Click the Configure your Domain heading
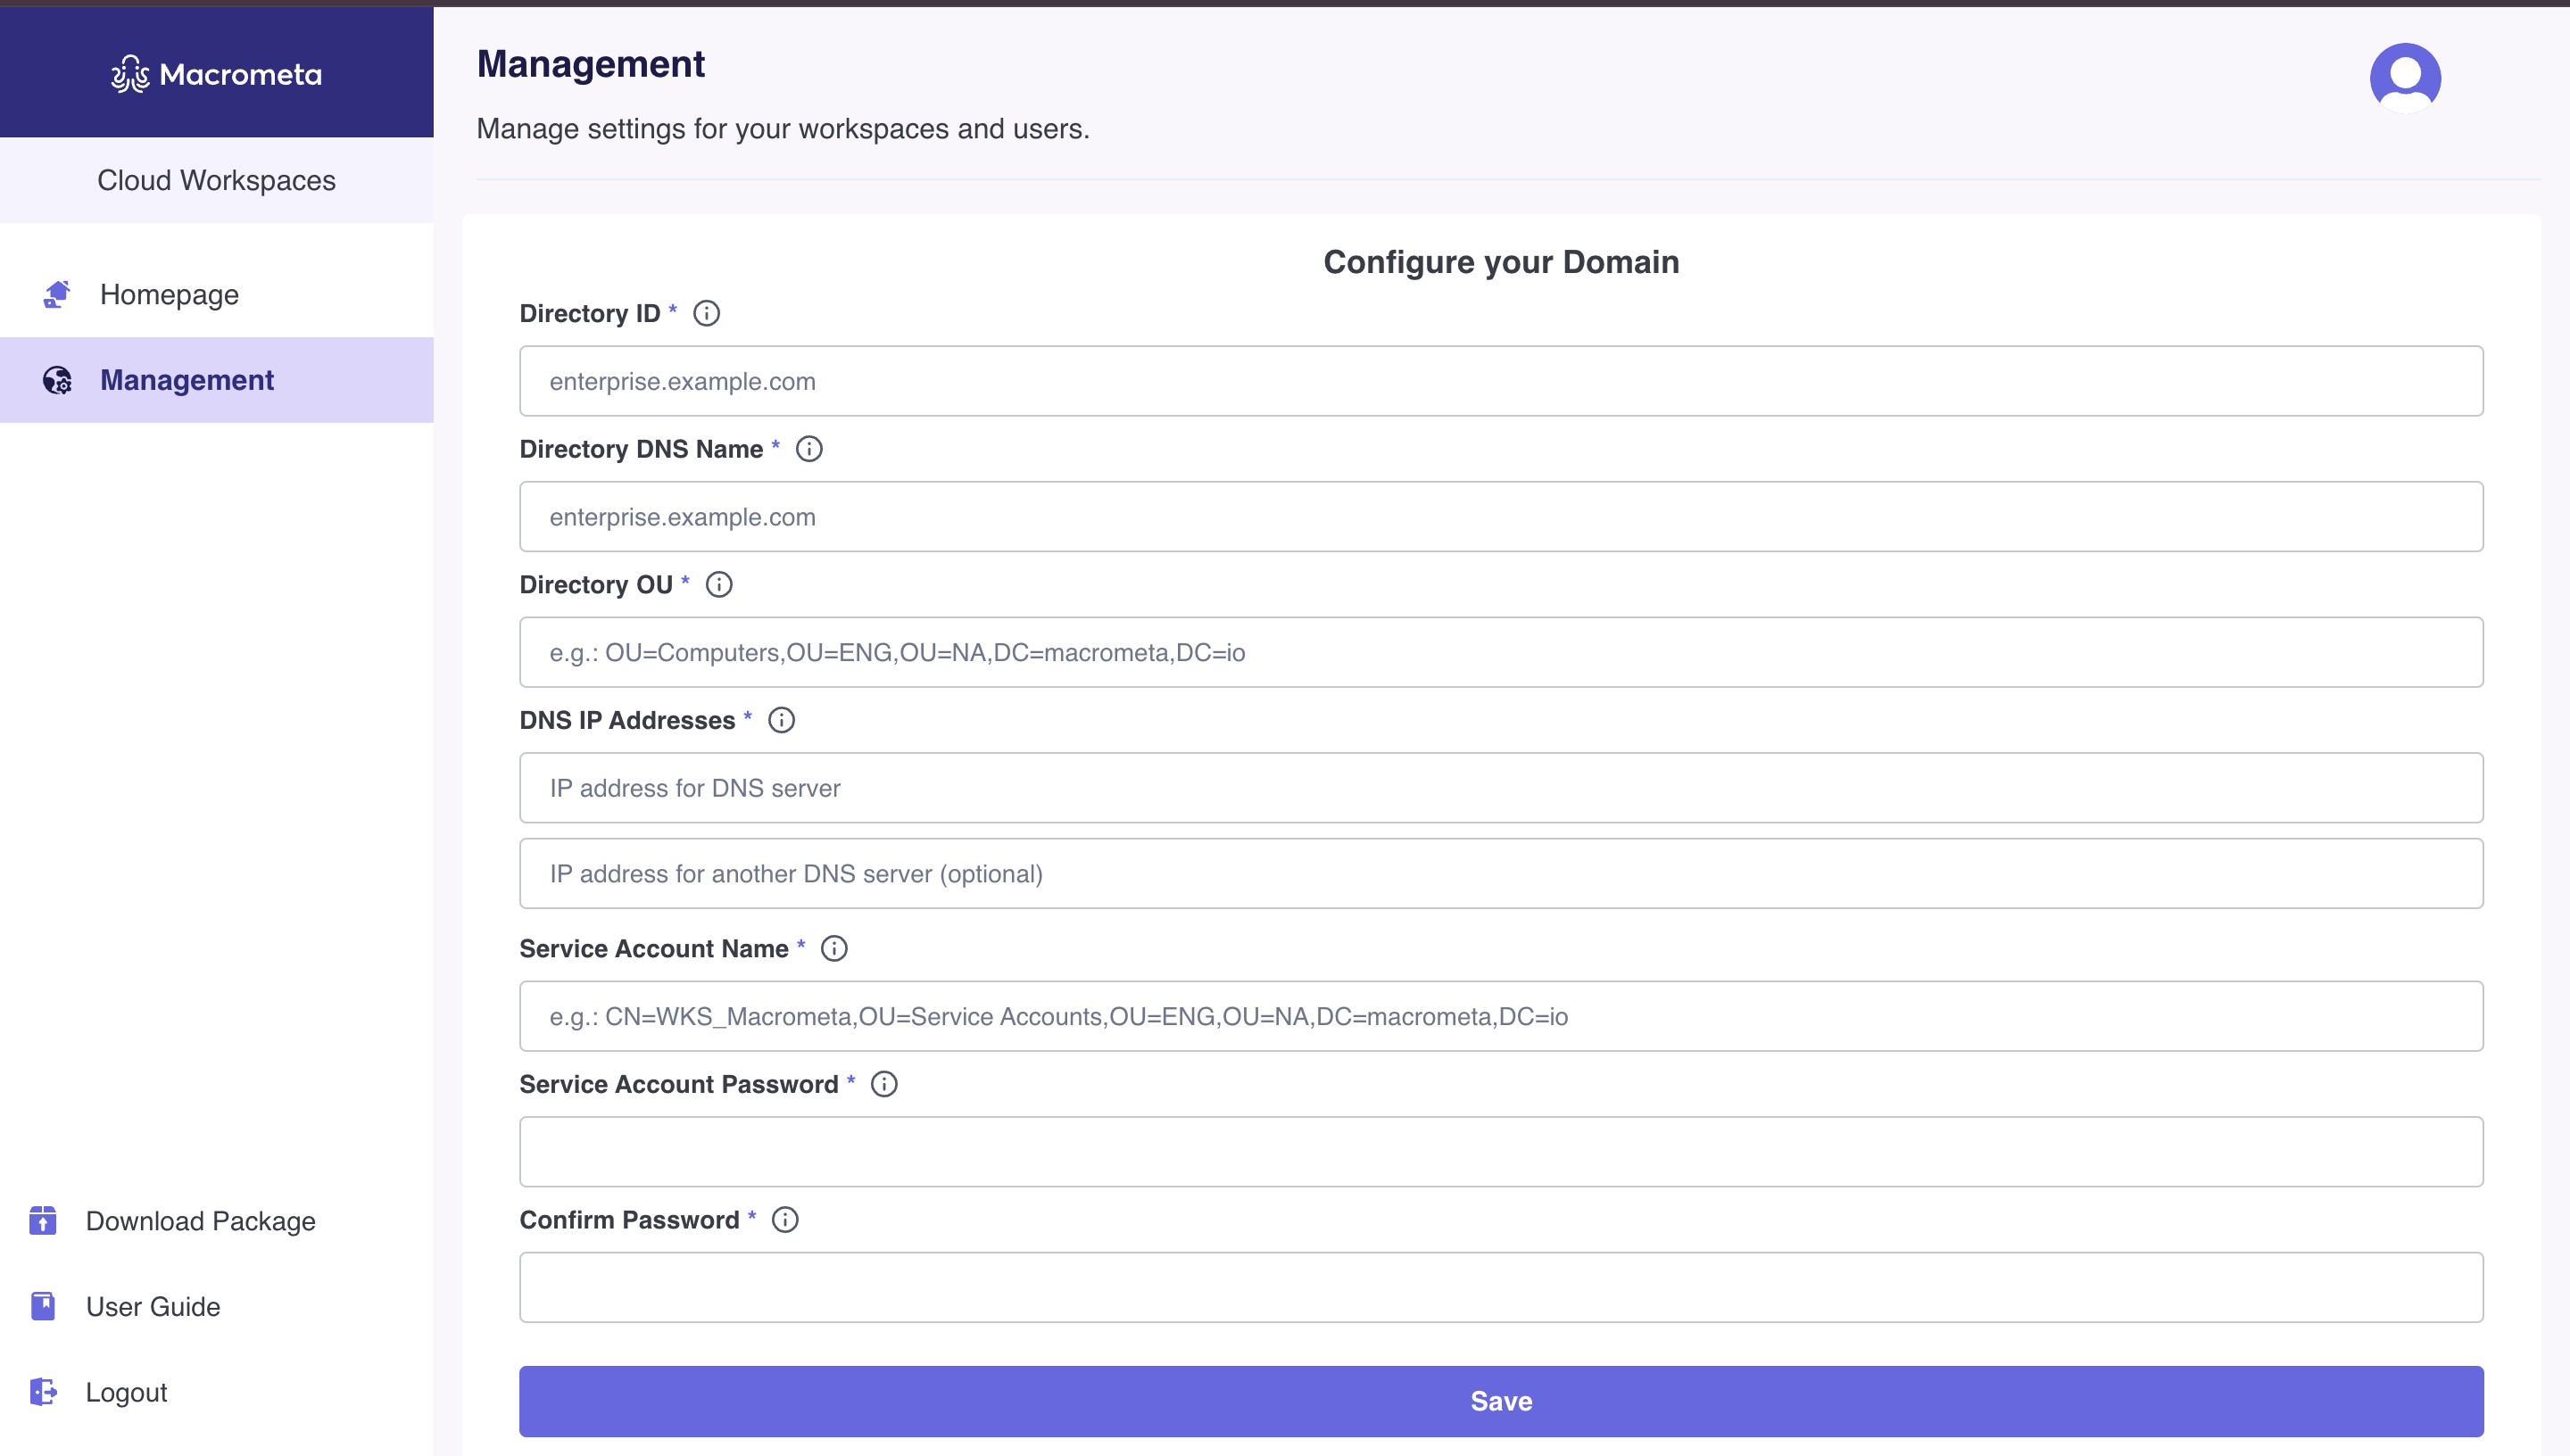This screenshot has width=2570, height=1456. tap(1501, 262)
